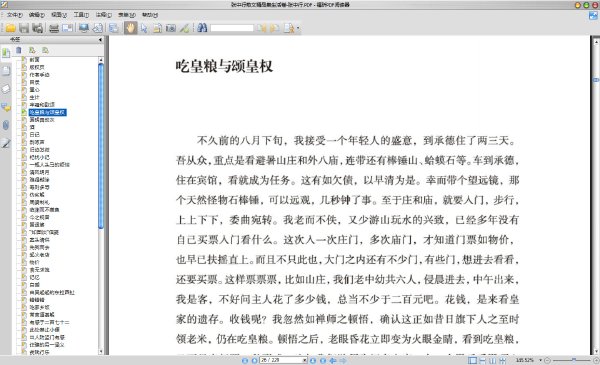The height and width of the screenshot is (365, 600).
Task: Click the previous view blue left arrow
Action: 333,360
